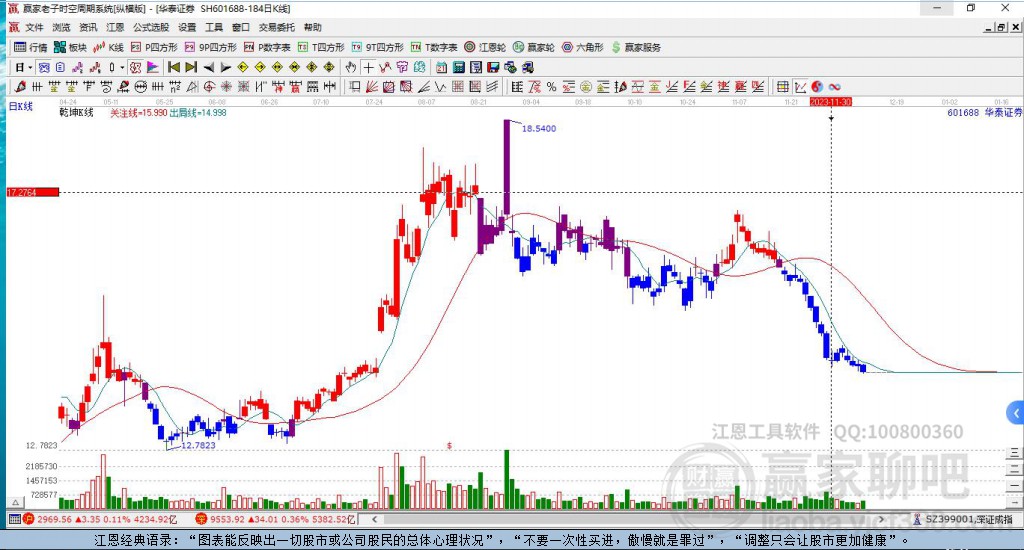Click the 12.7823 low price label
1024x550 pixels.
point(198,445)
